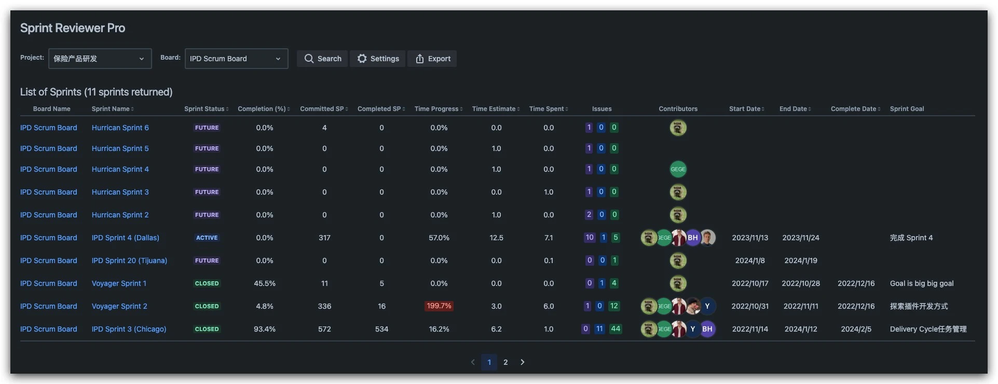Image resolution: width=998 pixels, height=384 pixels.
Task: Click photo avatar at end of Dallas contributors
Action: pyautogui.click(x=708, y=238)
